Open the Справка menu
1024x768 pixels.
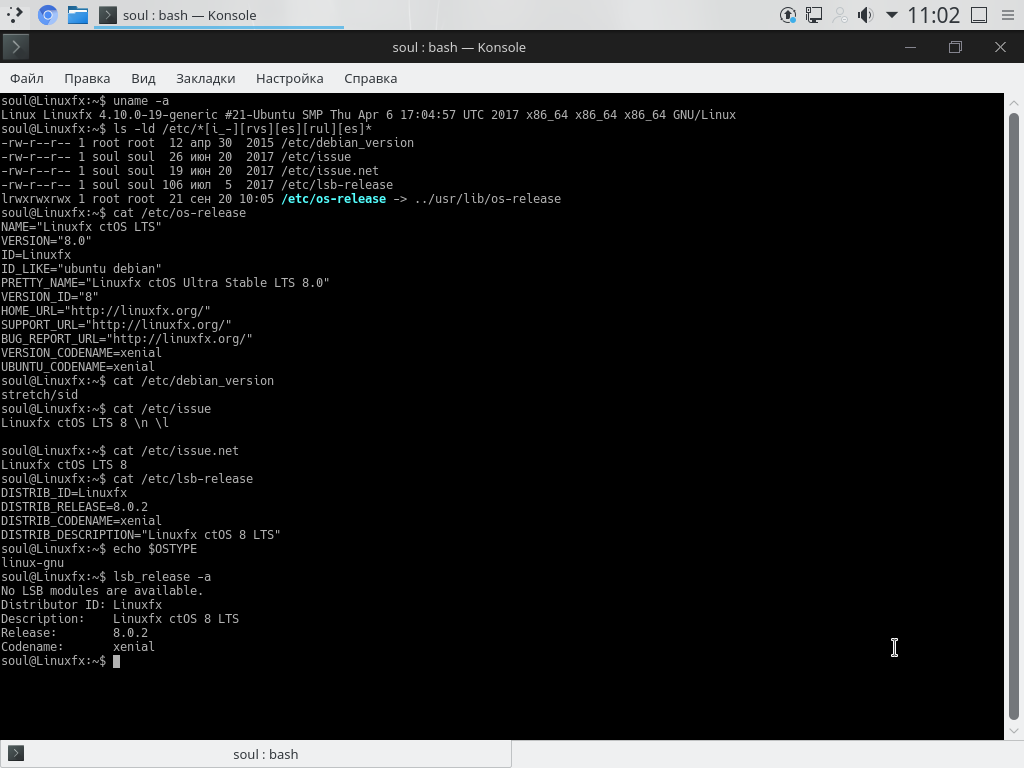tap(370, 78)
